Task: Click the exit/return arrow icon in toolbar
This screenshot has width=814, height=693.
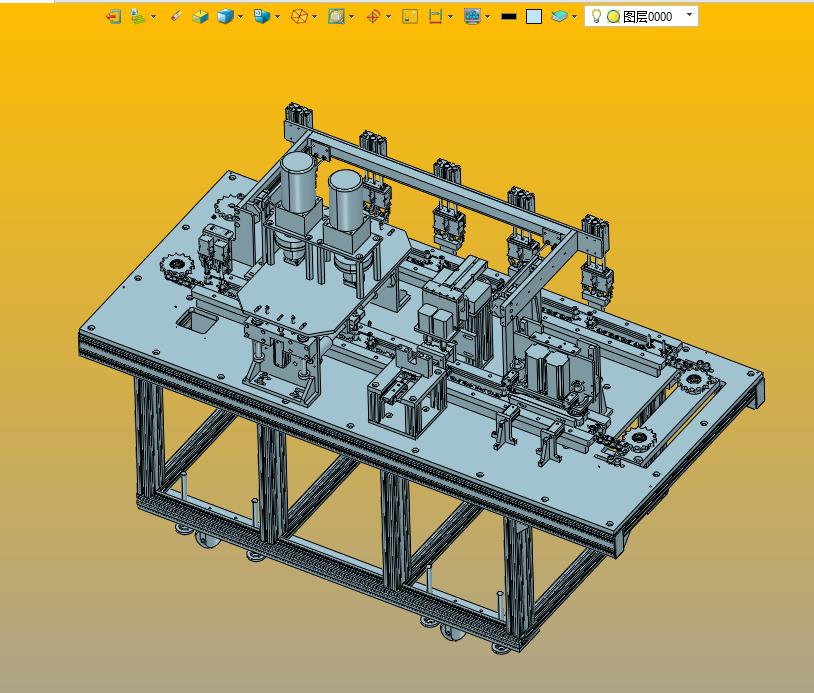Action: (114, 17)
